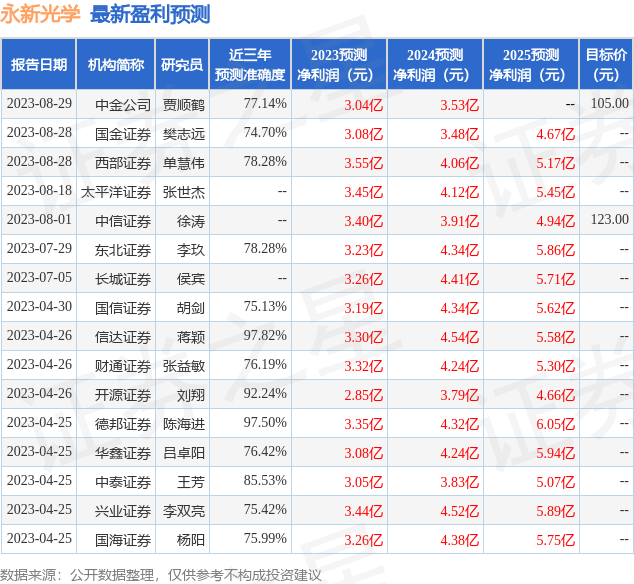Image resolution: width=634 pixels, height=584 pixels.
Task: Click the 74.70% accuracy value
Action: (x=265, y=133)
